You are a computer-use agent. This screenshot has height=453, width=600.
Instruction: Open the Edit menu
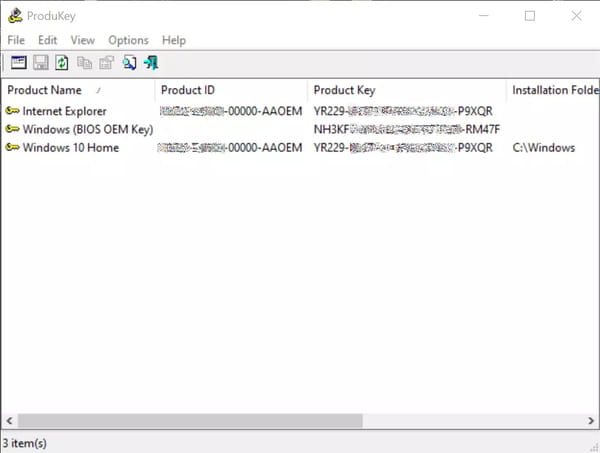(x=47, y=40)
